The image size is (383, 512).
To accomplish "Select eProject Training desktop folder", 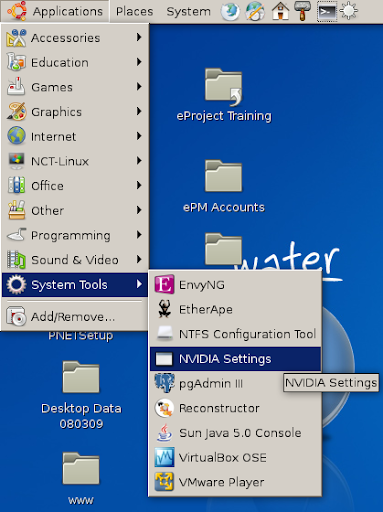I will [x=224, y=95].
